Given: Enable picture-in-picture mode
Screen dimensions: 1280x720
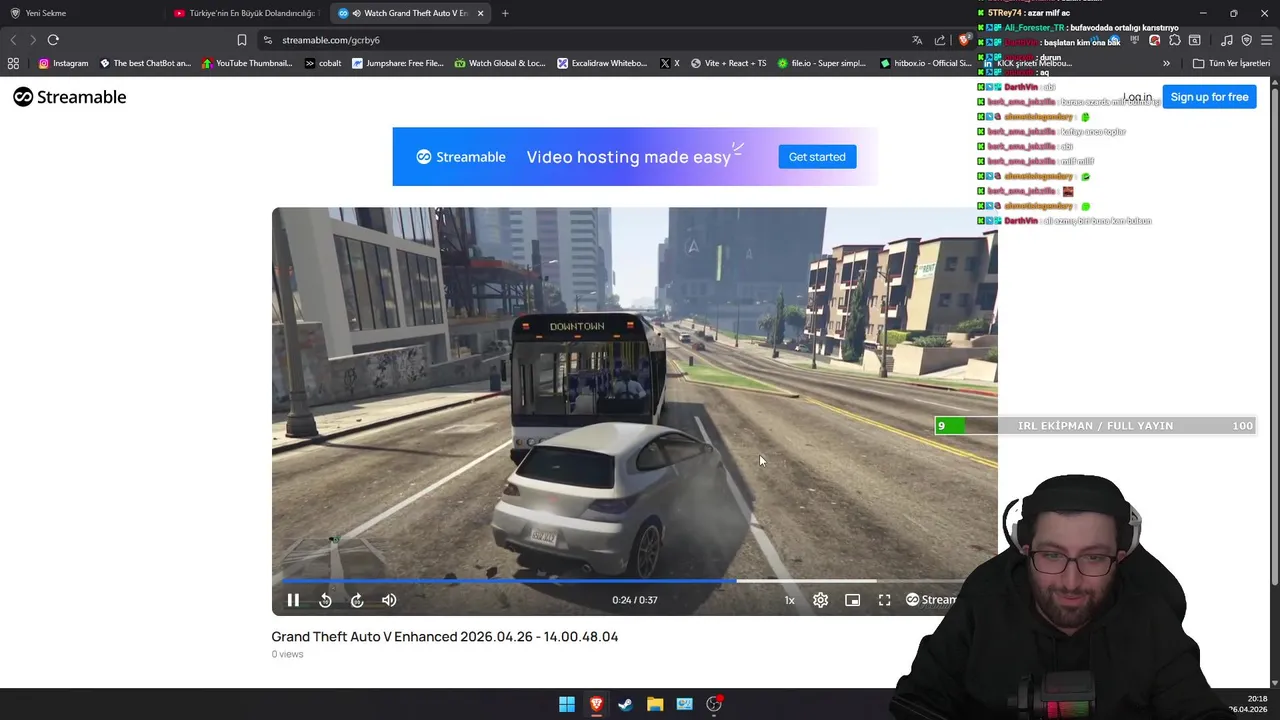Looking at the screenshot, I should (852, 600).
